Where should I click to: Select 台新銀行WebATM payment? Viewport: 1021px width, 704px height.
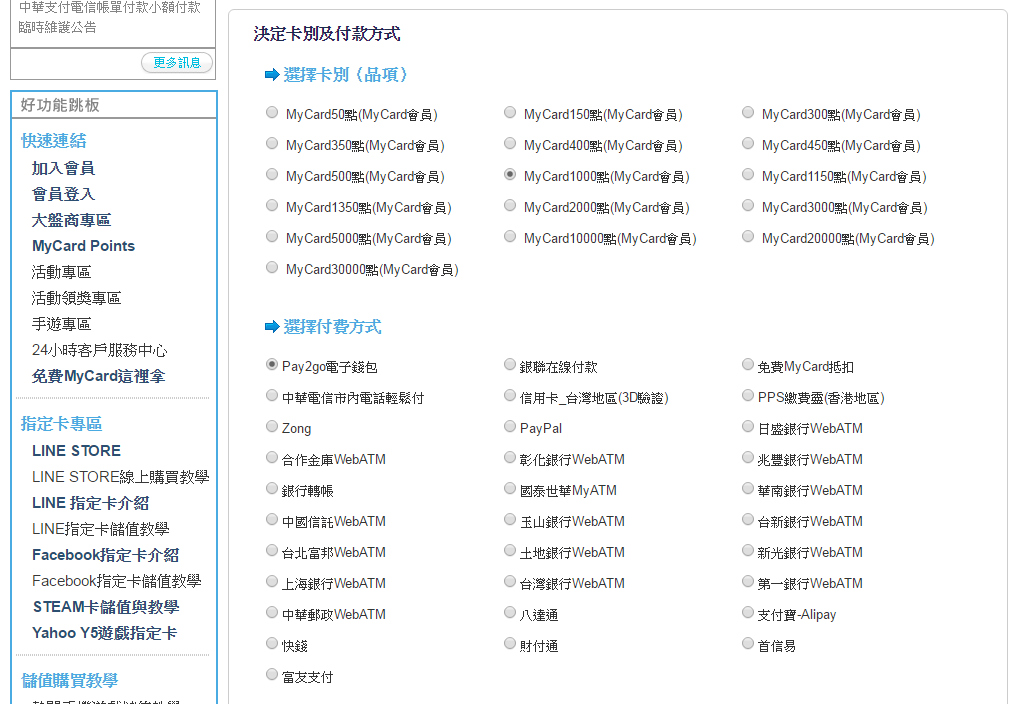point(748,519)
